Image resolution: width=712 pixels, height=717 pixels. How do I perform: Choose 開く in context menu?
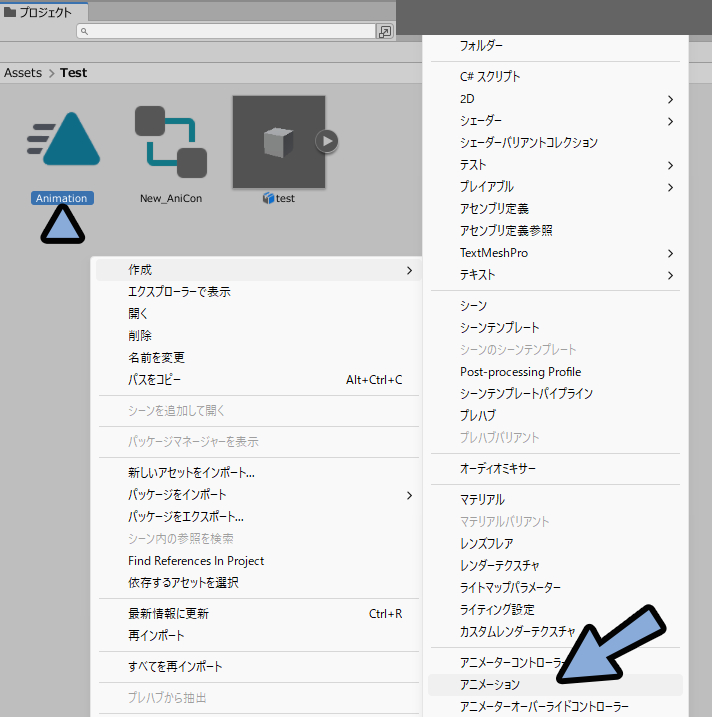coord(259,314)
